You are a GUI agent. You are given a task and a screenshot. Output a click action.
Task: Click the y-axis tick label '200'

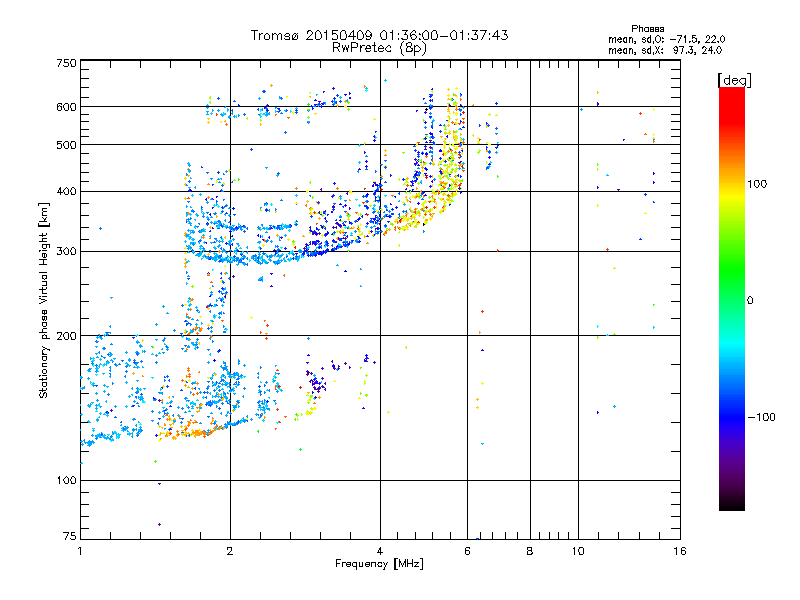(66, 336)
